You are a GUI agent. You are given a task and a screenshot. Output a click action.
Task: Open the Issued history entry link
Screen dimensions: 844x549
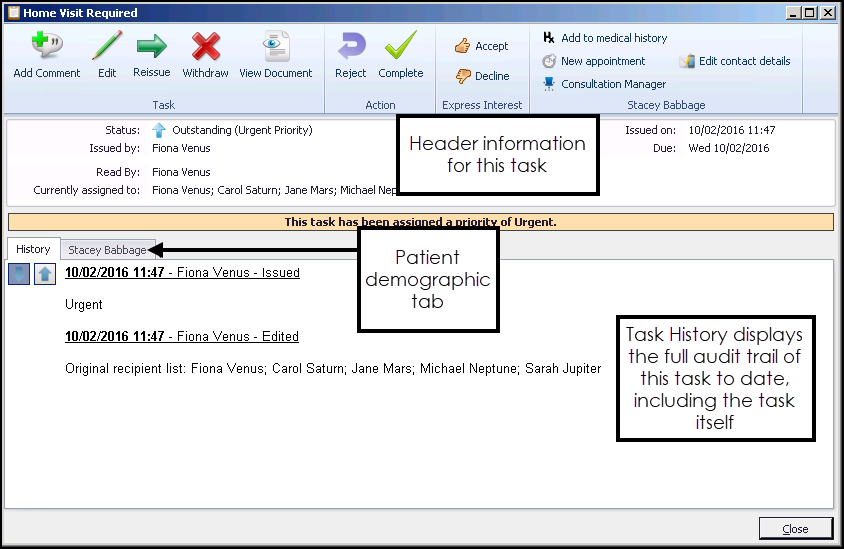coord(182,272)
